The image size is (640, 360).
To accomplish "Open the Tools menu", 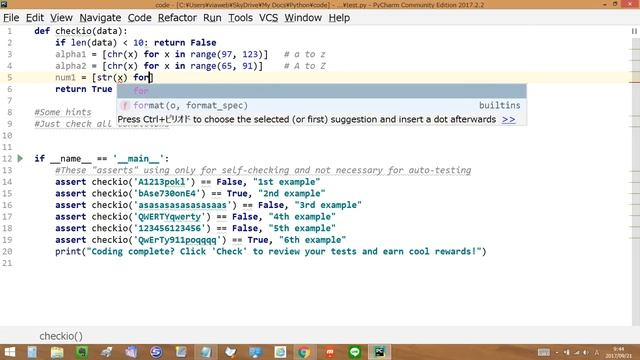I will click(x=240, y=18).
